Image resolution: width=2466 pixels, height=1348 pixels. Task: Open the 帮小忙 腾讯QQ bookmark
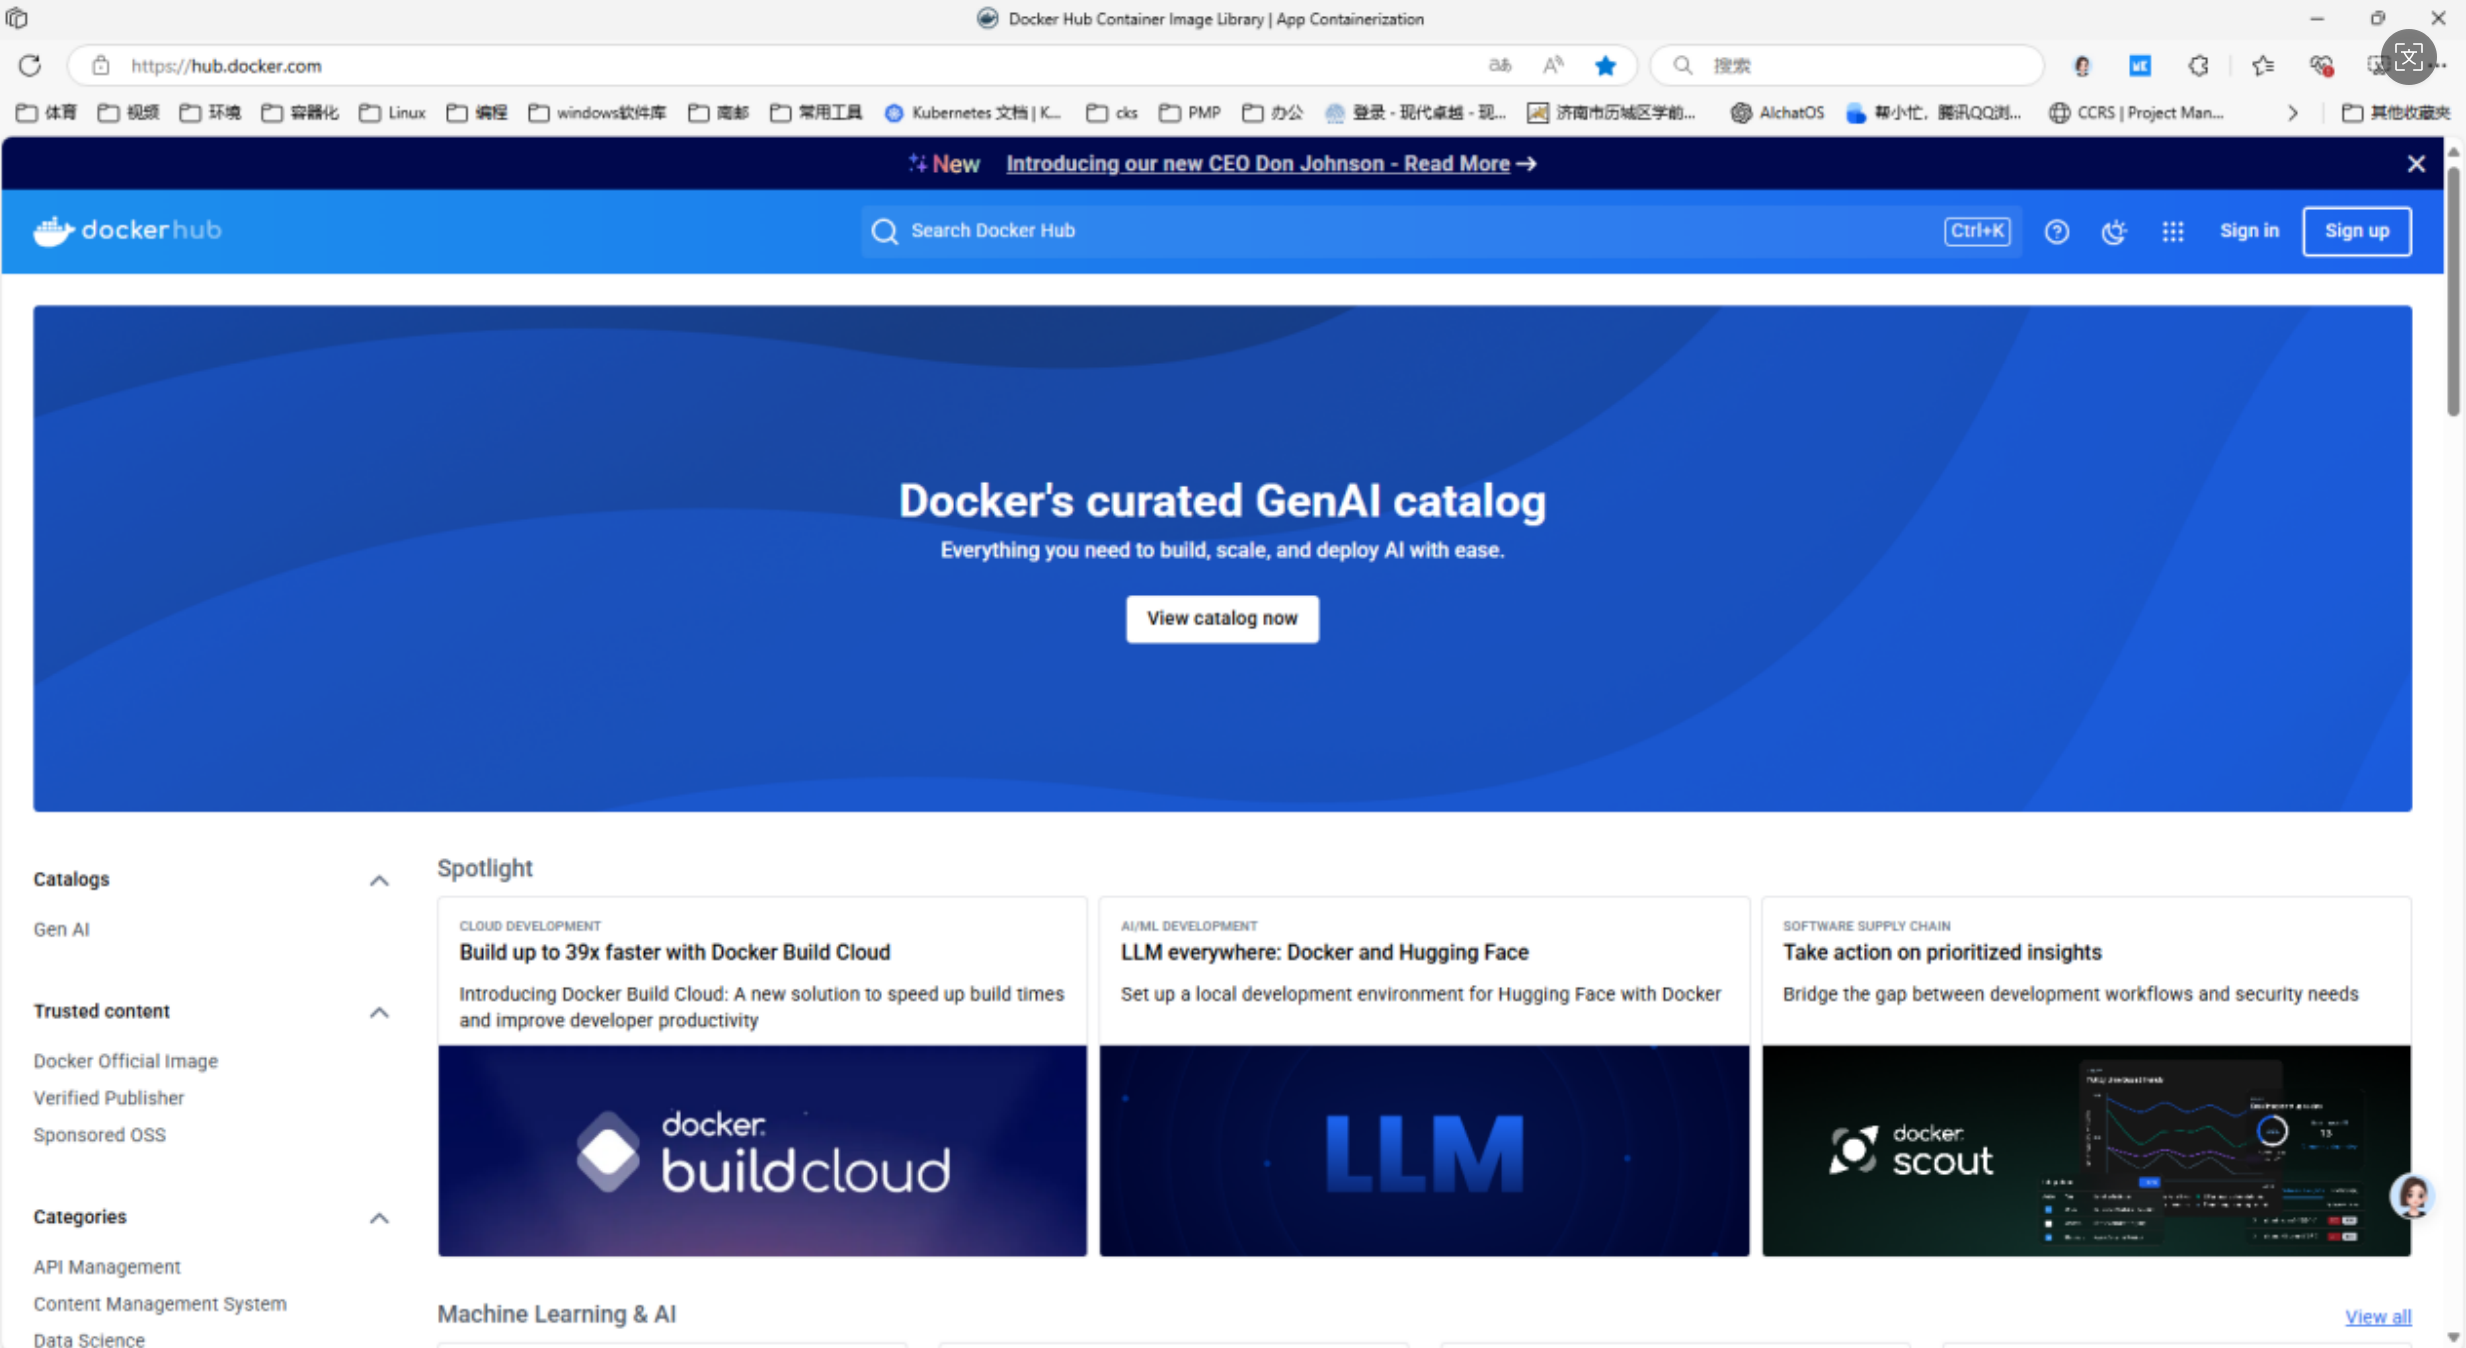[x=1933, y=113]
